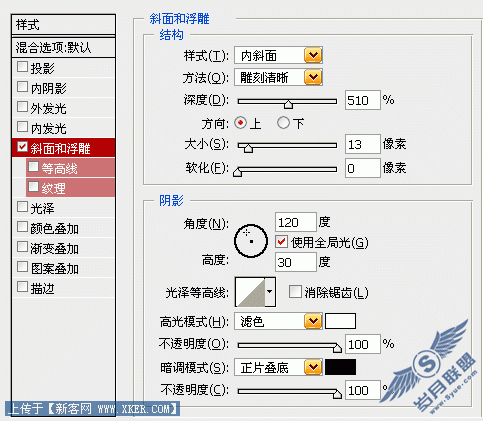The width and height of the screenshot is (483, 421).
Task: Check the 等高线 contour sub-option
Action: coord(33,166)
